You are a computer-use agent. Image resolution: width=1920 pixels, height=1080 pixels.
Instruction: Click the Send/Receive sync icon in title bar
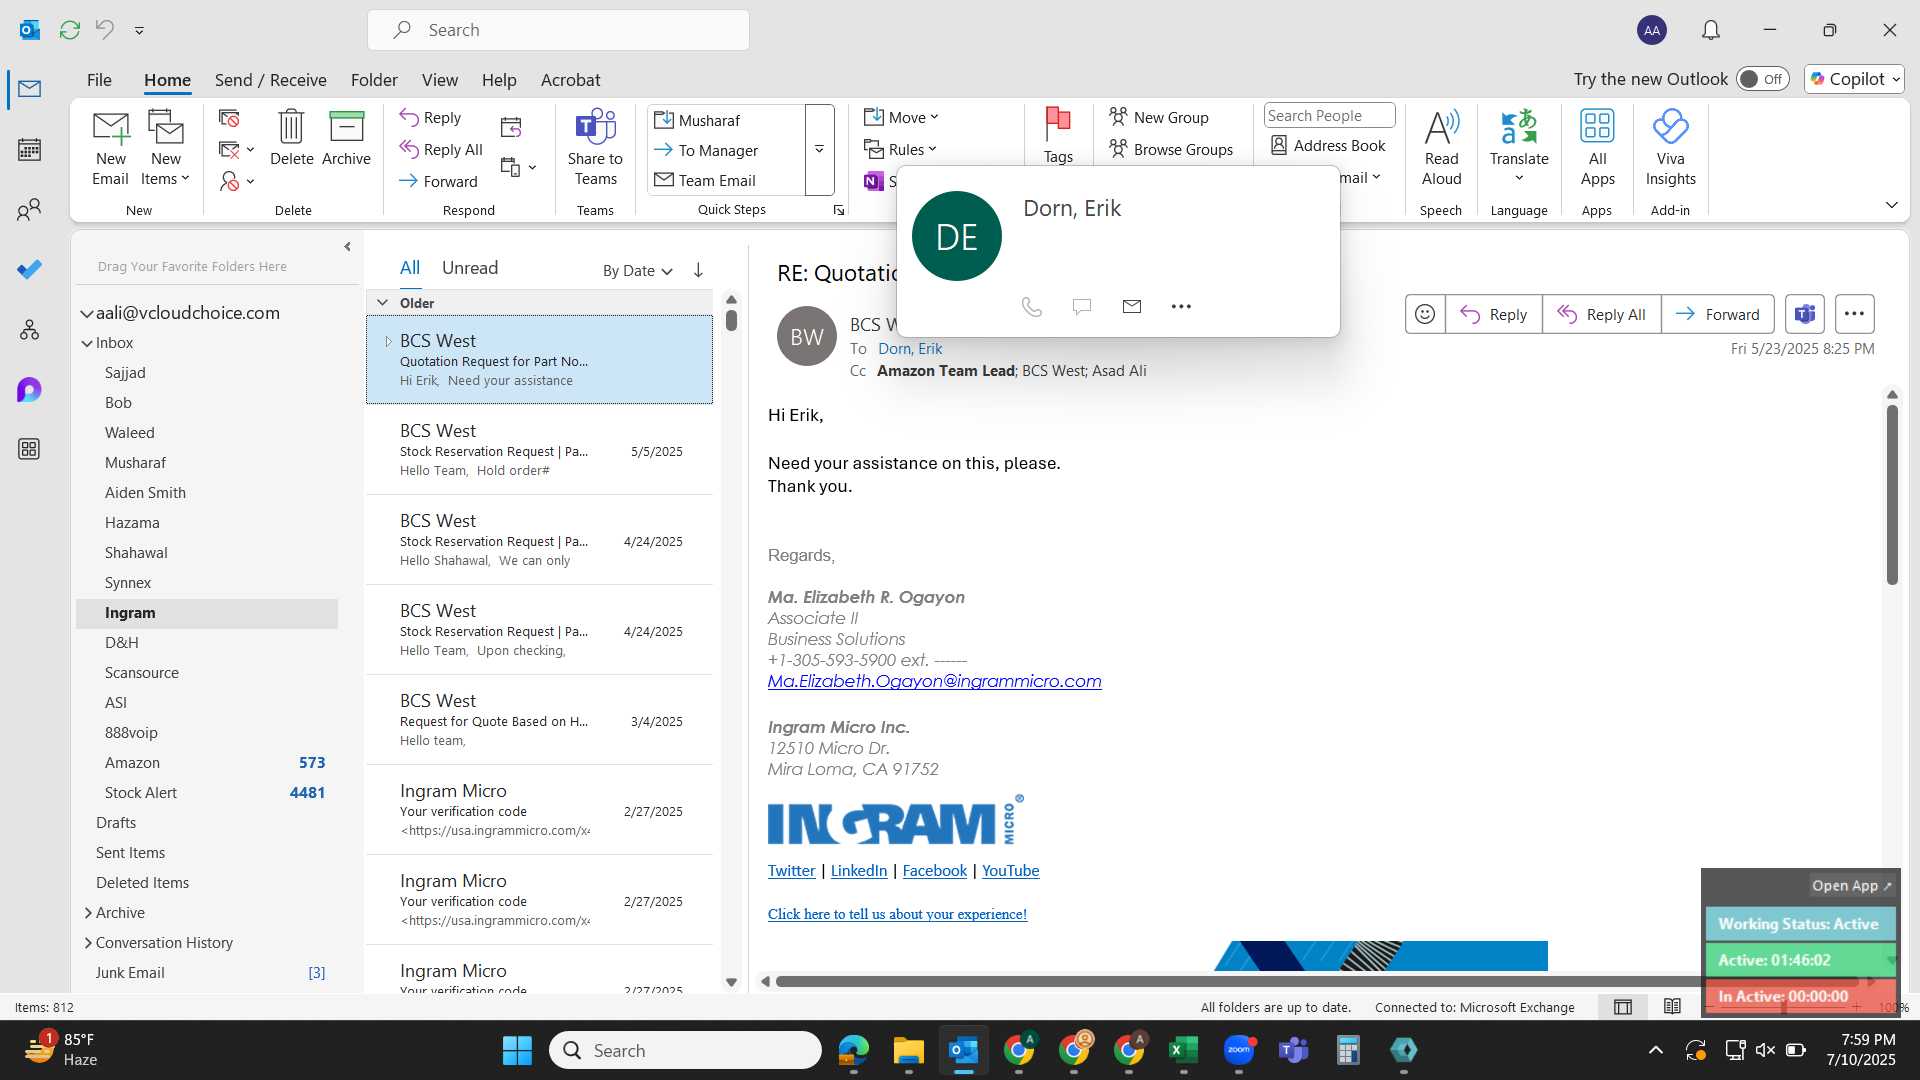coord(69,30)
